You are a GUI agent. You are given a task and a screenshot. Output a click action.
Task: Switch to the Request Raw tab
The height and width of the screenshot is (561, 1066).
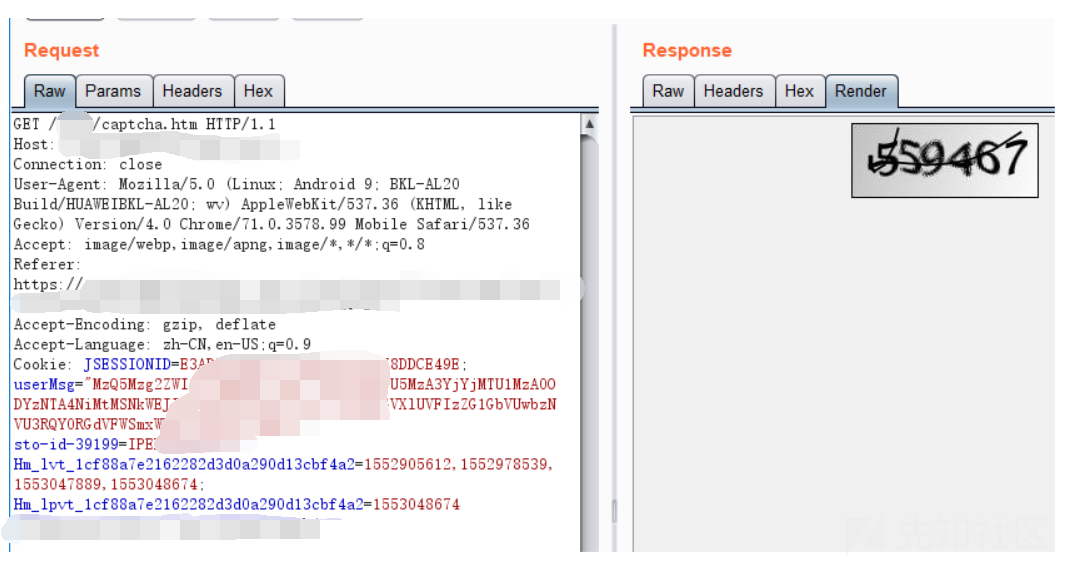coord(49,91)
